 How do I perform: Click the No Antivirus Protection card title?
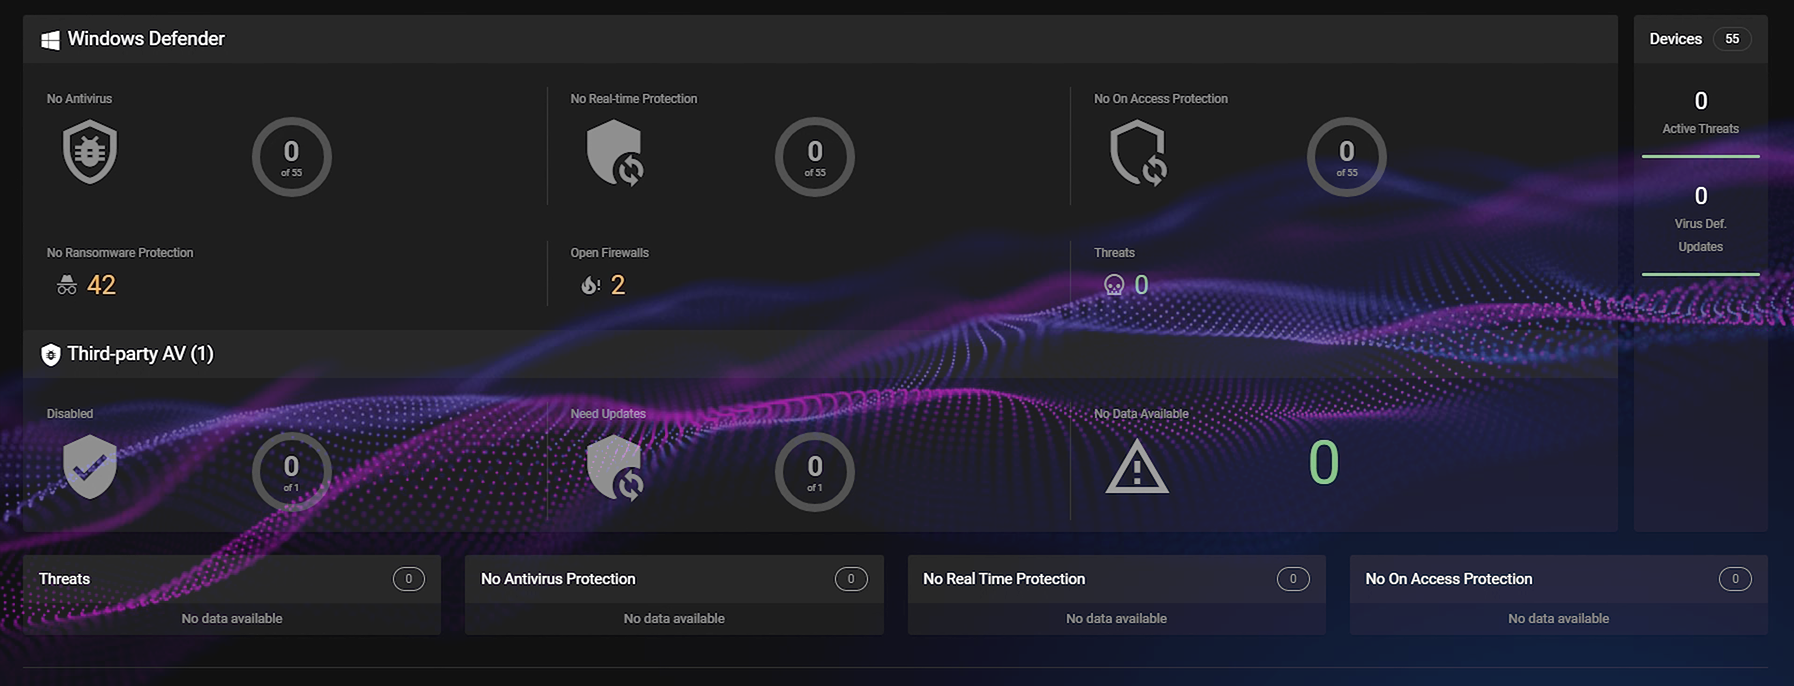558,579
